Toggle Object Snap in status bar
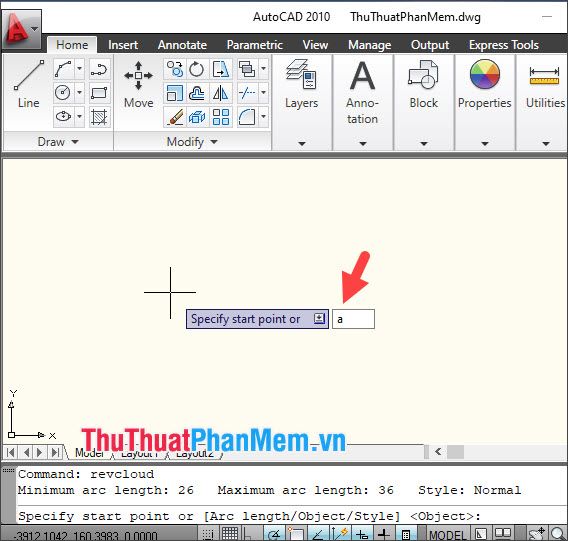Image resolution: width=568 pixels, height=541 pixels. pos(296,534)
